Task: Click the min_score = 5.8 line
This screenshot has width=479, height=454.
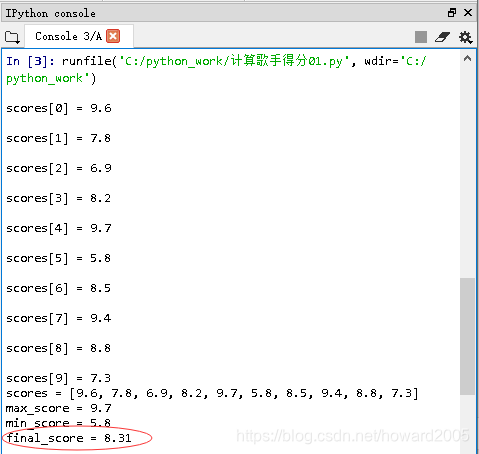Action: (x=58, y=423)
